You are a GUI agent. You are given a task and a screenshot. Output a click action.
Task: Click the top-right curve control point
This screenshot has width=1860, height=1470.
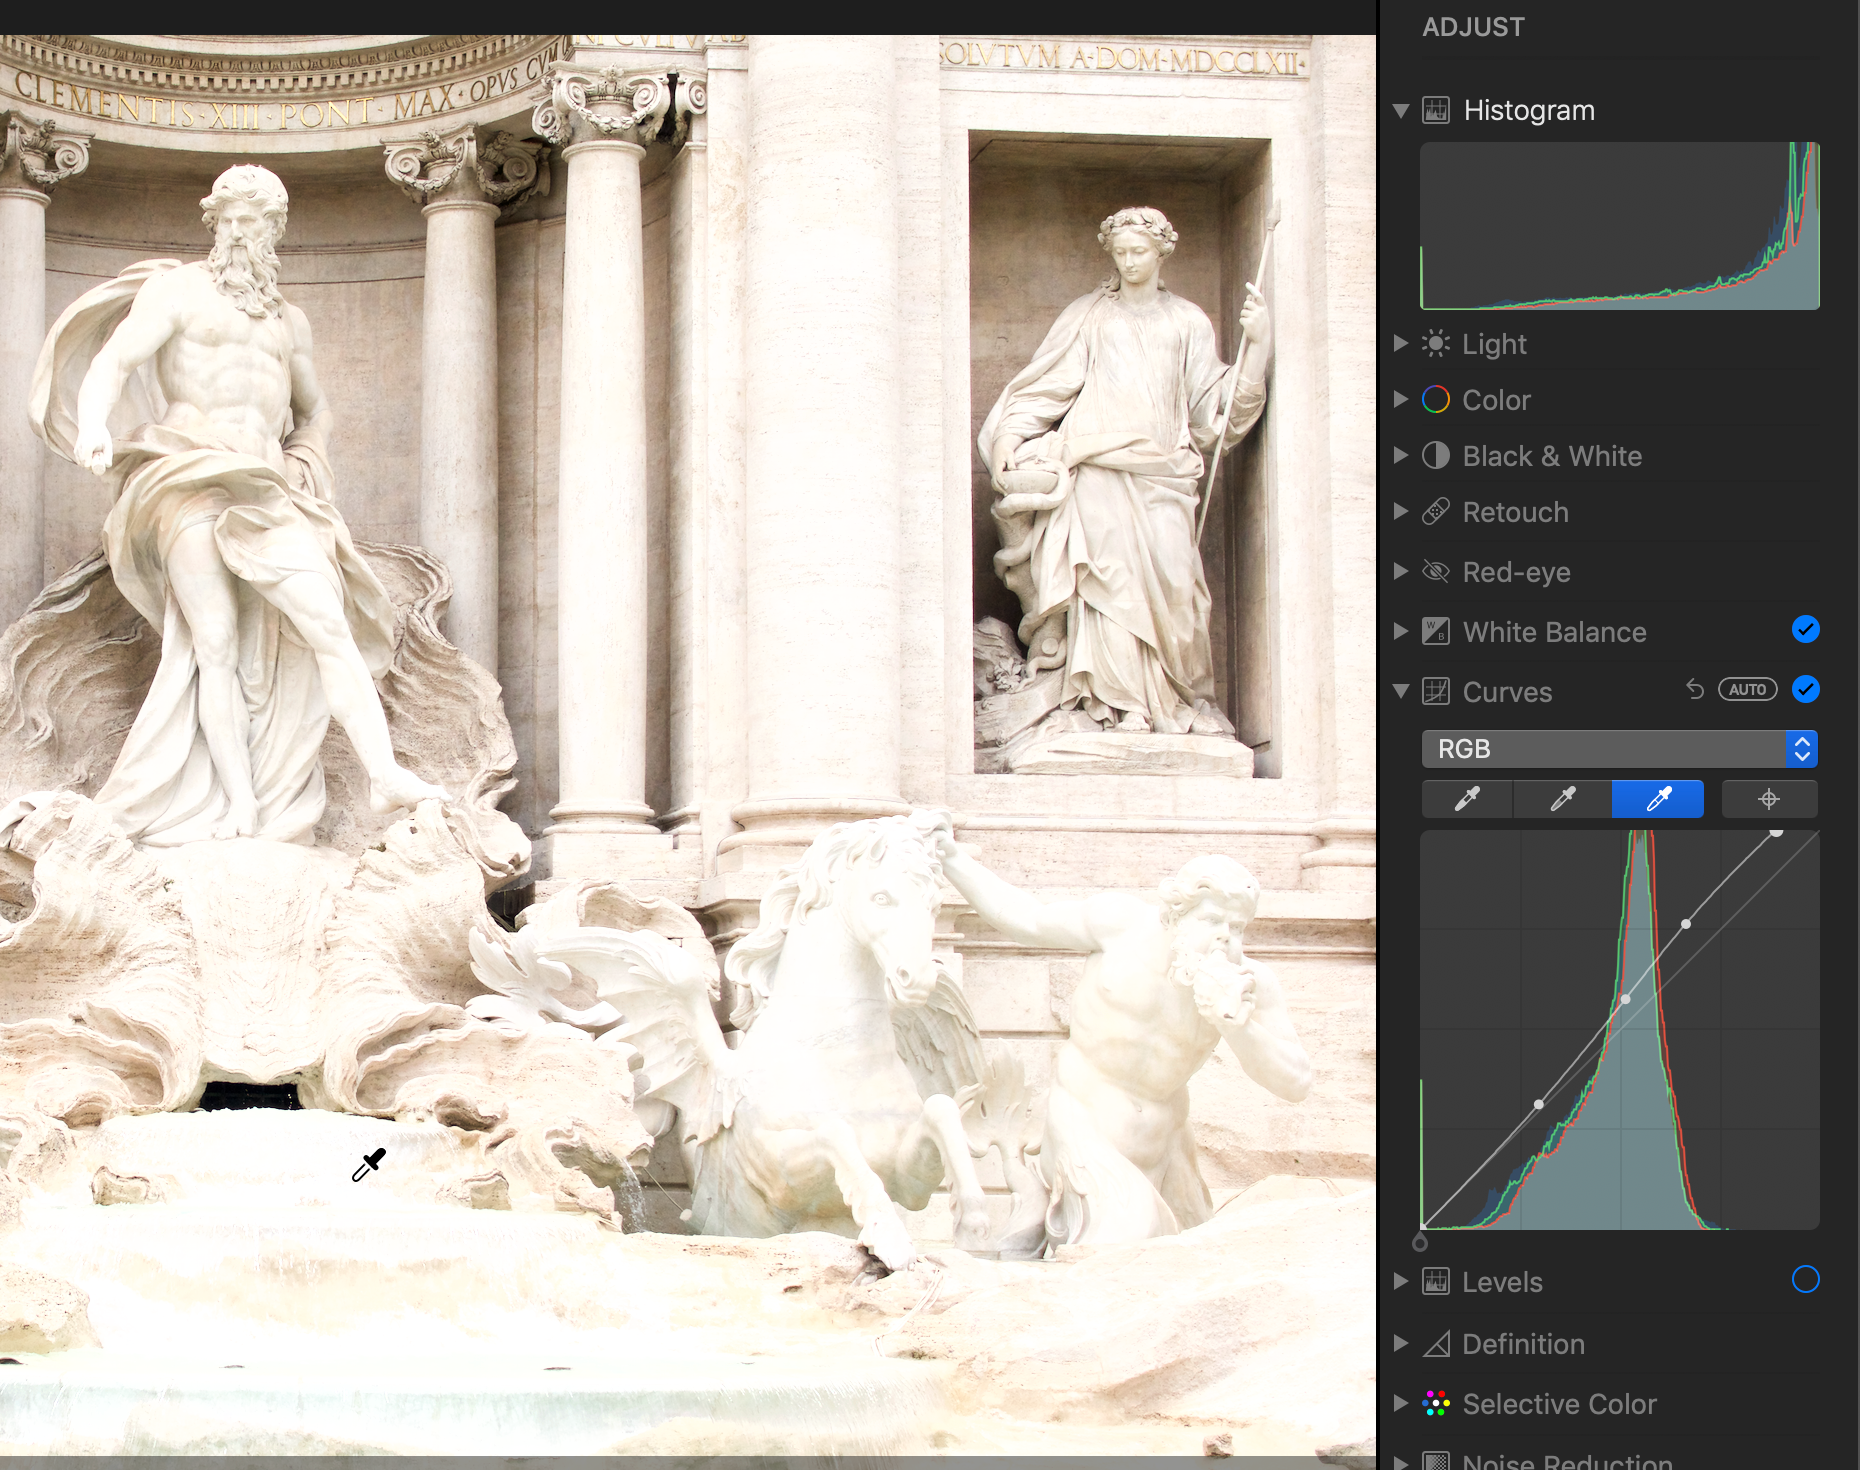(1776, 832)
